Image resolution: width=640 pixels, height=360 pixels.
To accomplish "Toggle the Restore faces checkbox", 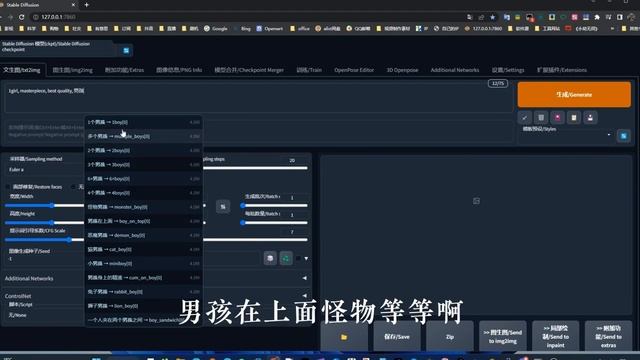I will point(9,187).
